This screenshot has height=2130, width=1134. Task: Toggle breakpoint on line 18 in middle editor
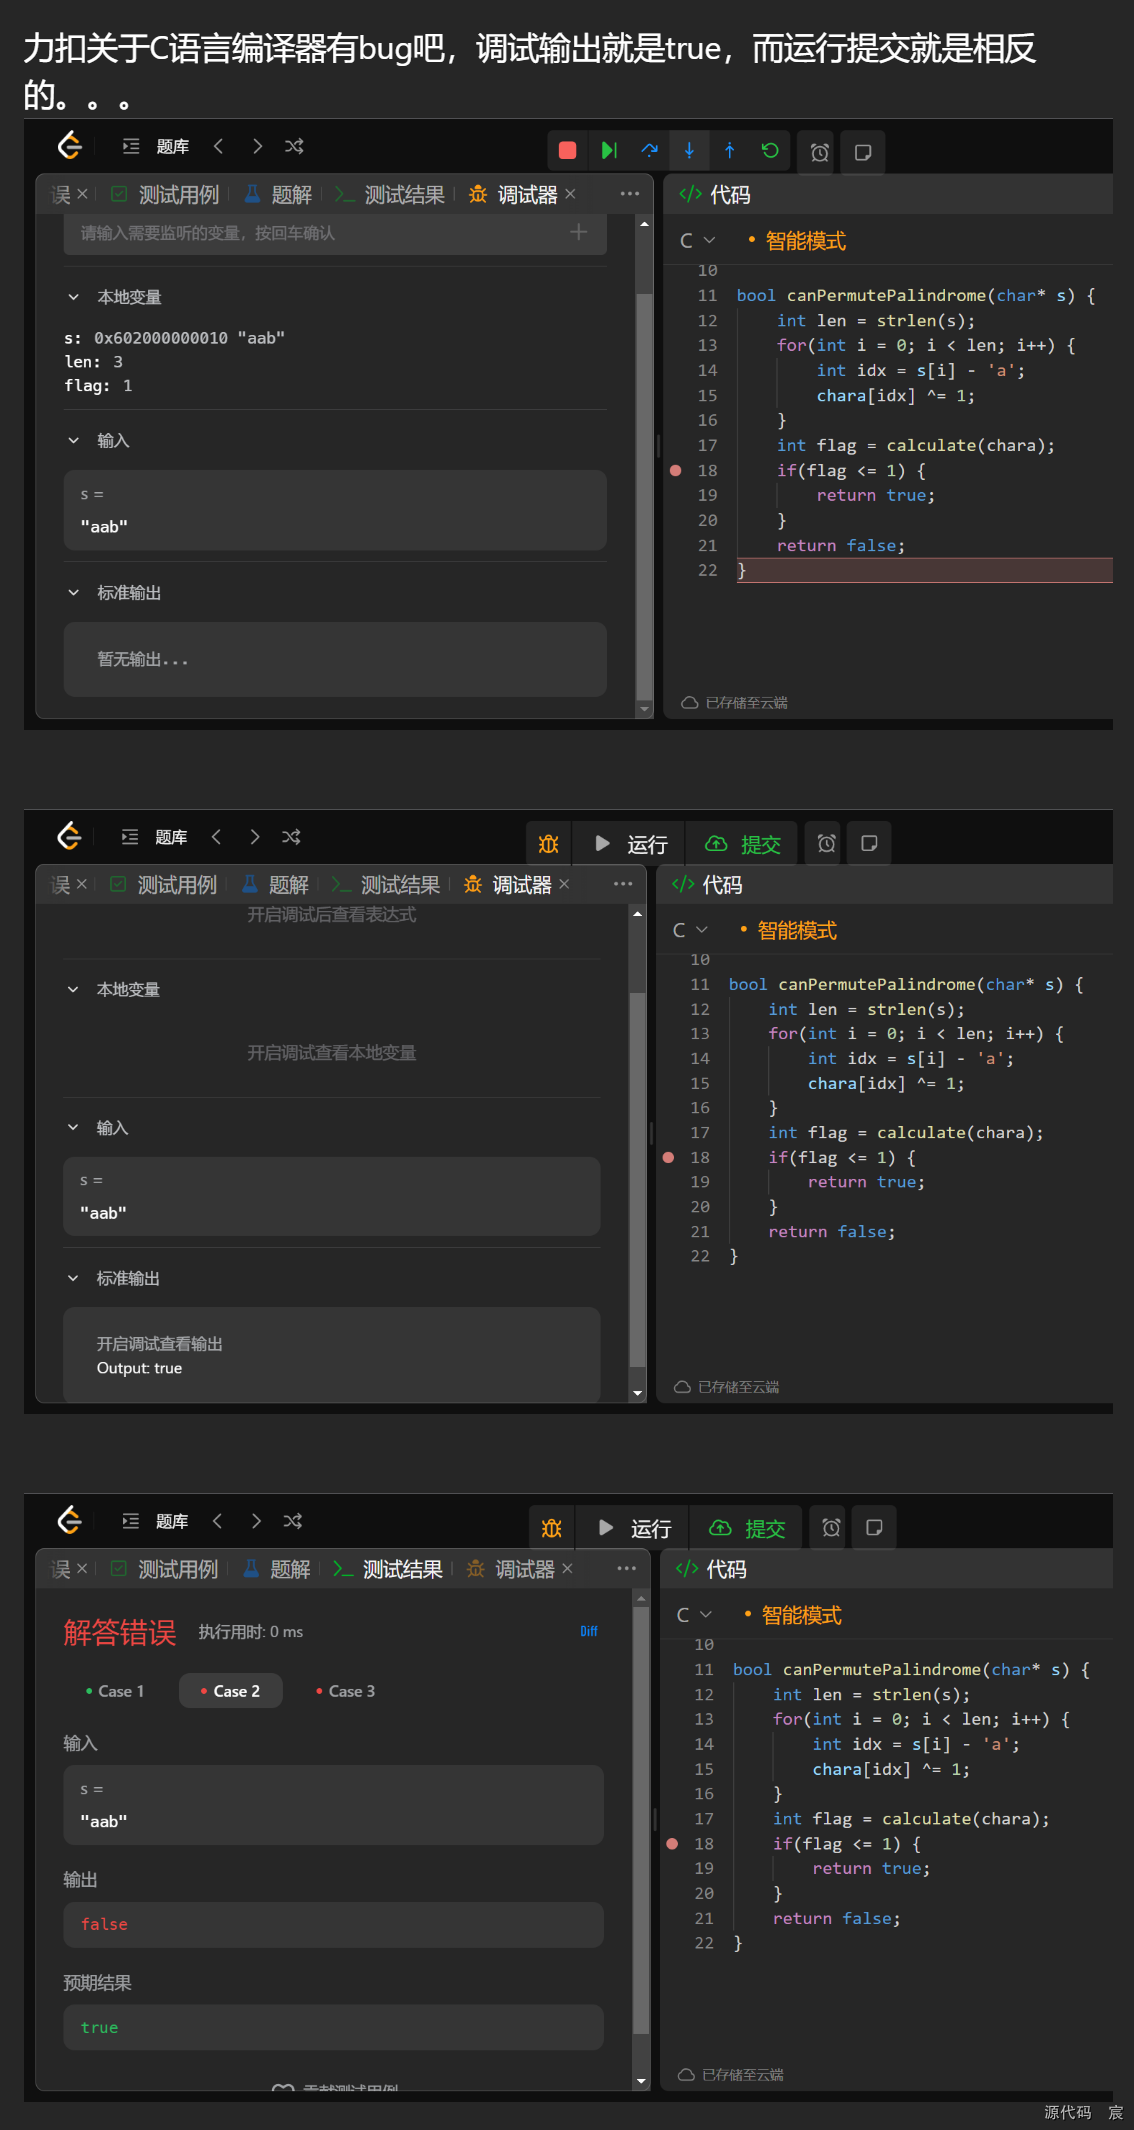pyautogui.click(x=668, y=1157)
